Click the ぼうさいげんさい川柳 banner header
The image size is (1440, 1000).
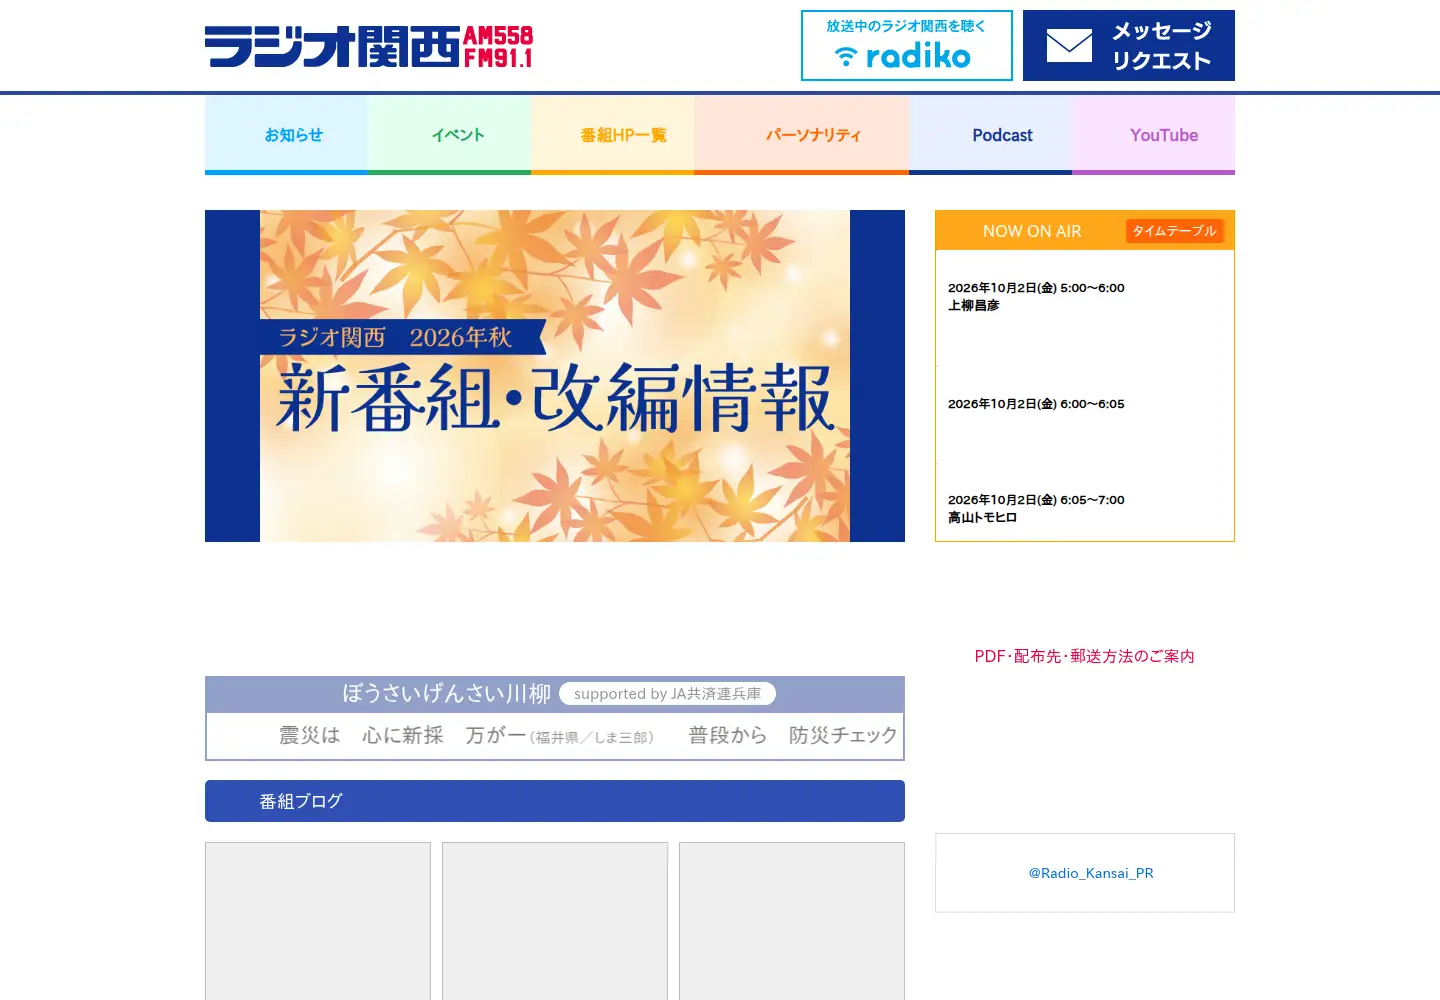click(555, 694)
